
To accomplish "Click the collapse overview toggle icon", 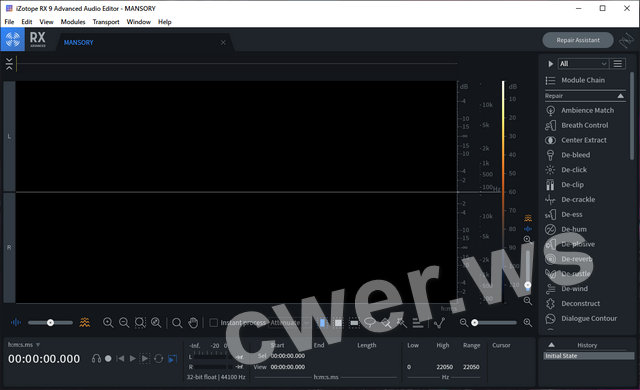I will (9, 64).
